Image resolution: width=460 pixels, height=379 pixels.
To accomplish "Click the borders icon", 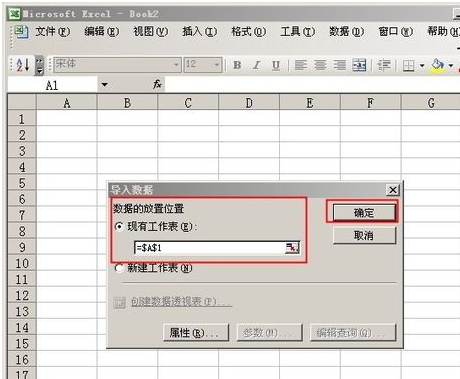I will [x=408, y=65].
